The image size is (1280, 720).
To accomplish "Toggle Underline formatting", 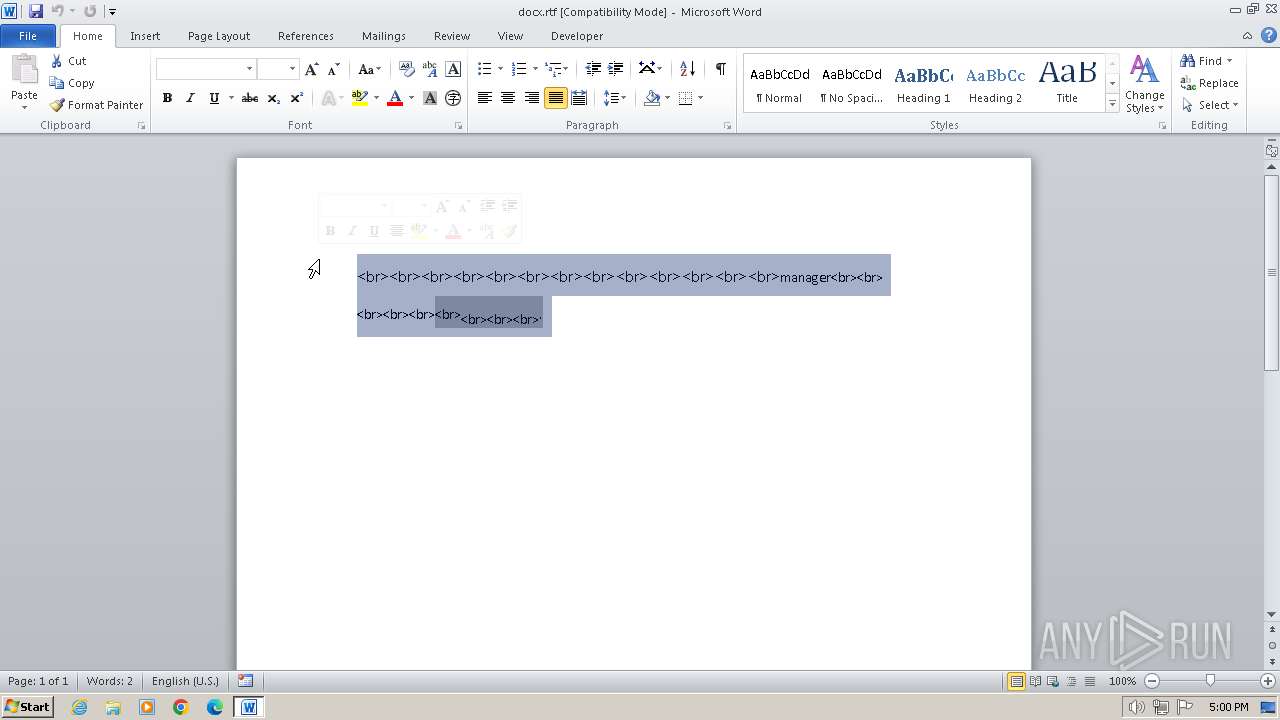I will point(213,98).
